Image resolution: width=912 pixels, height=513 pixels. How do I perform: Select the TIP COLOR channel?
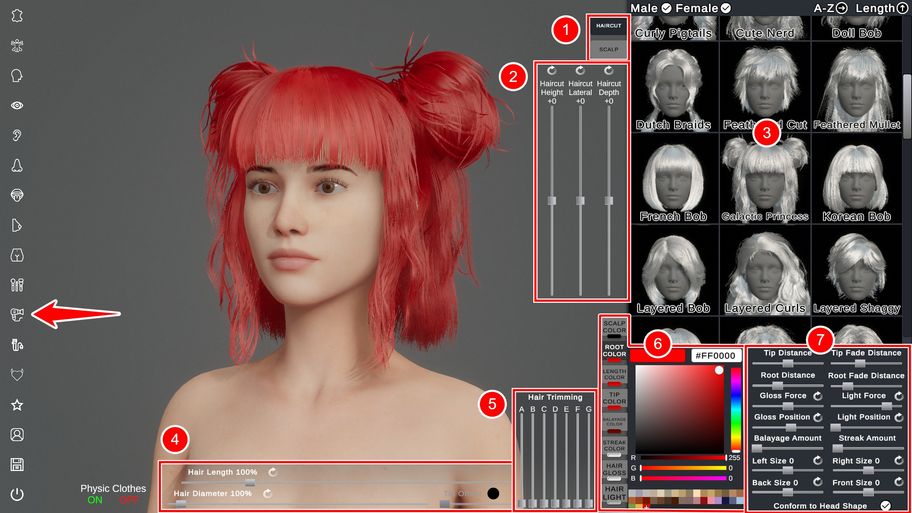point(614,400)
